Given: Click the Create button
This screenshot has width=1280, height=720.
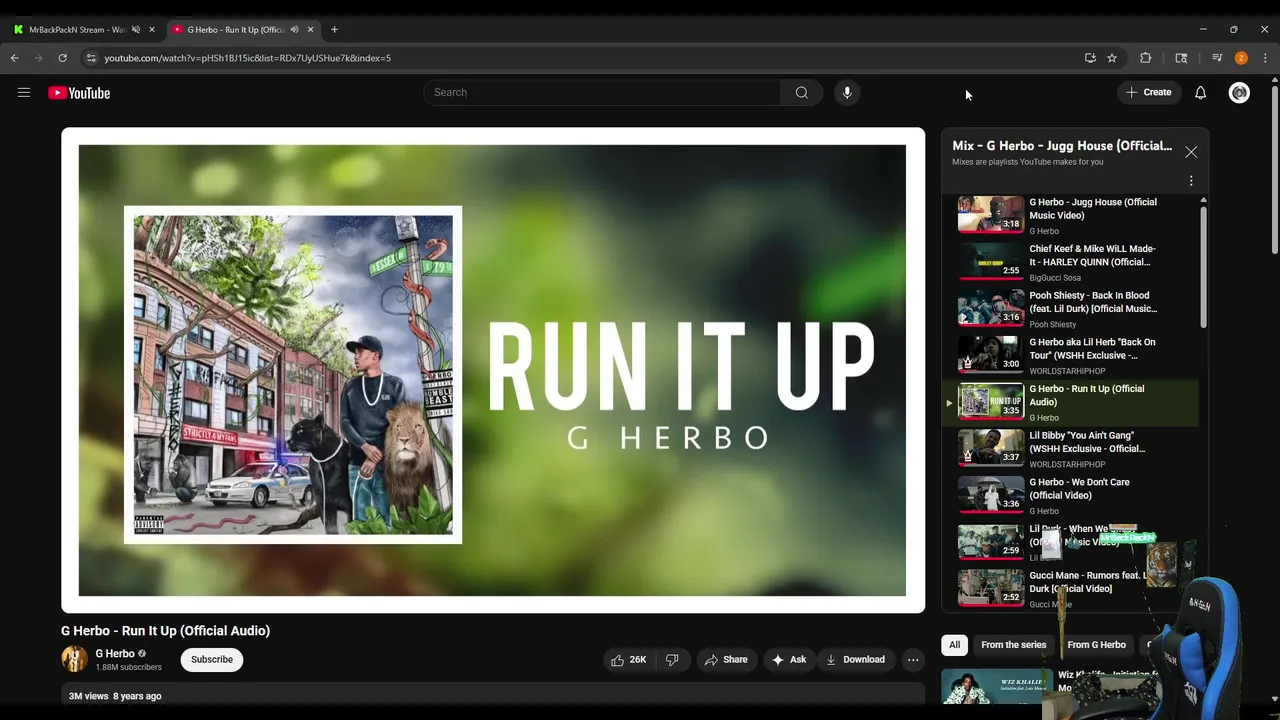Looking at the screenshot, I should point(1148,92).
